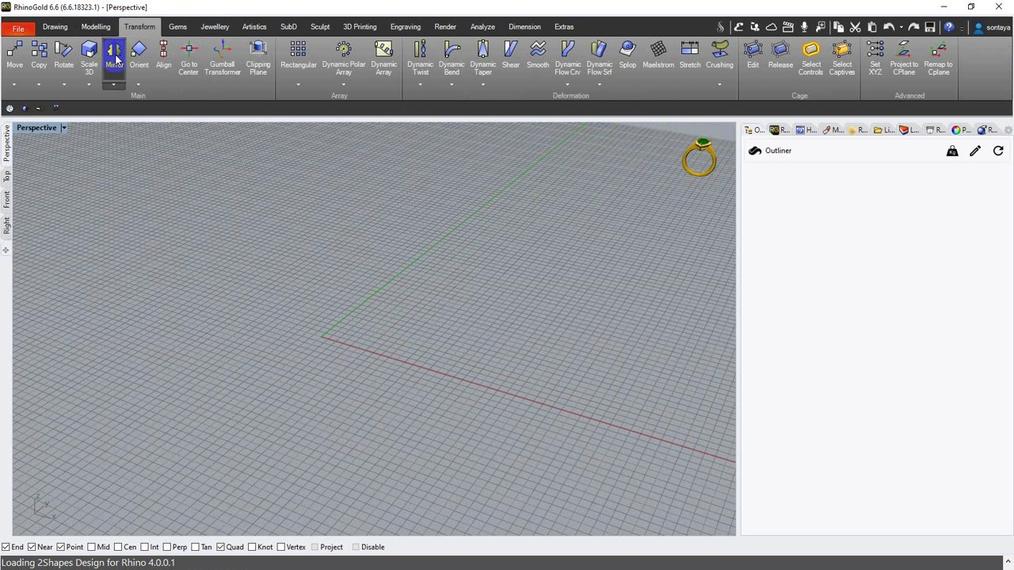Choose the Dynamic Polar Array tool

point(343,58)
